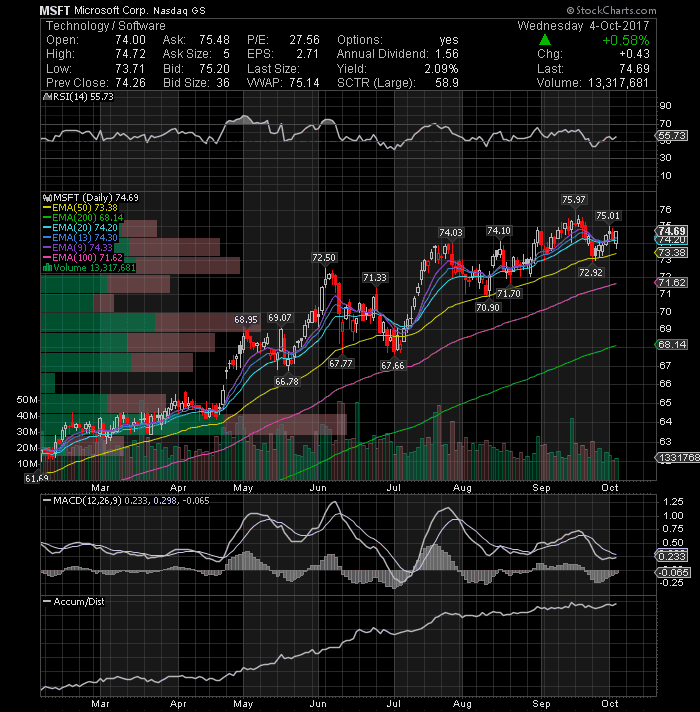Screen dimensions: 700x712
Task: Click the Microsoft Corp. company name
Action: coord(111,10)
